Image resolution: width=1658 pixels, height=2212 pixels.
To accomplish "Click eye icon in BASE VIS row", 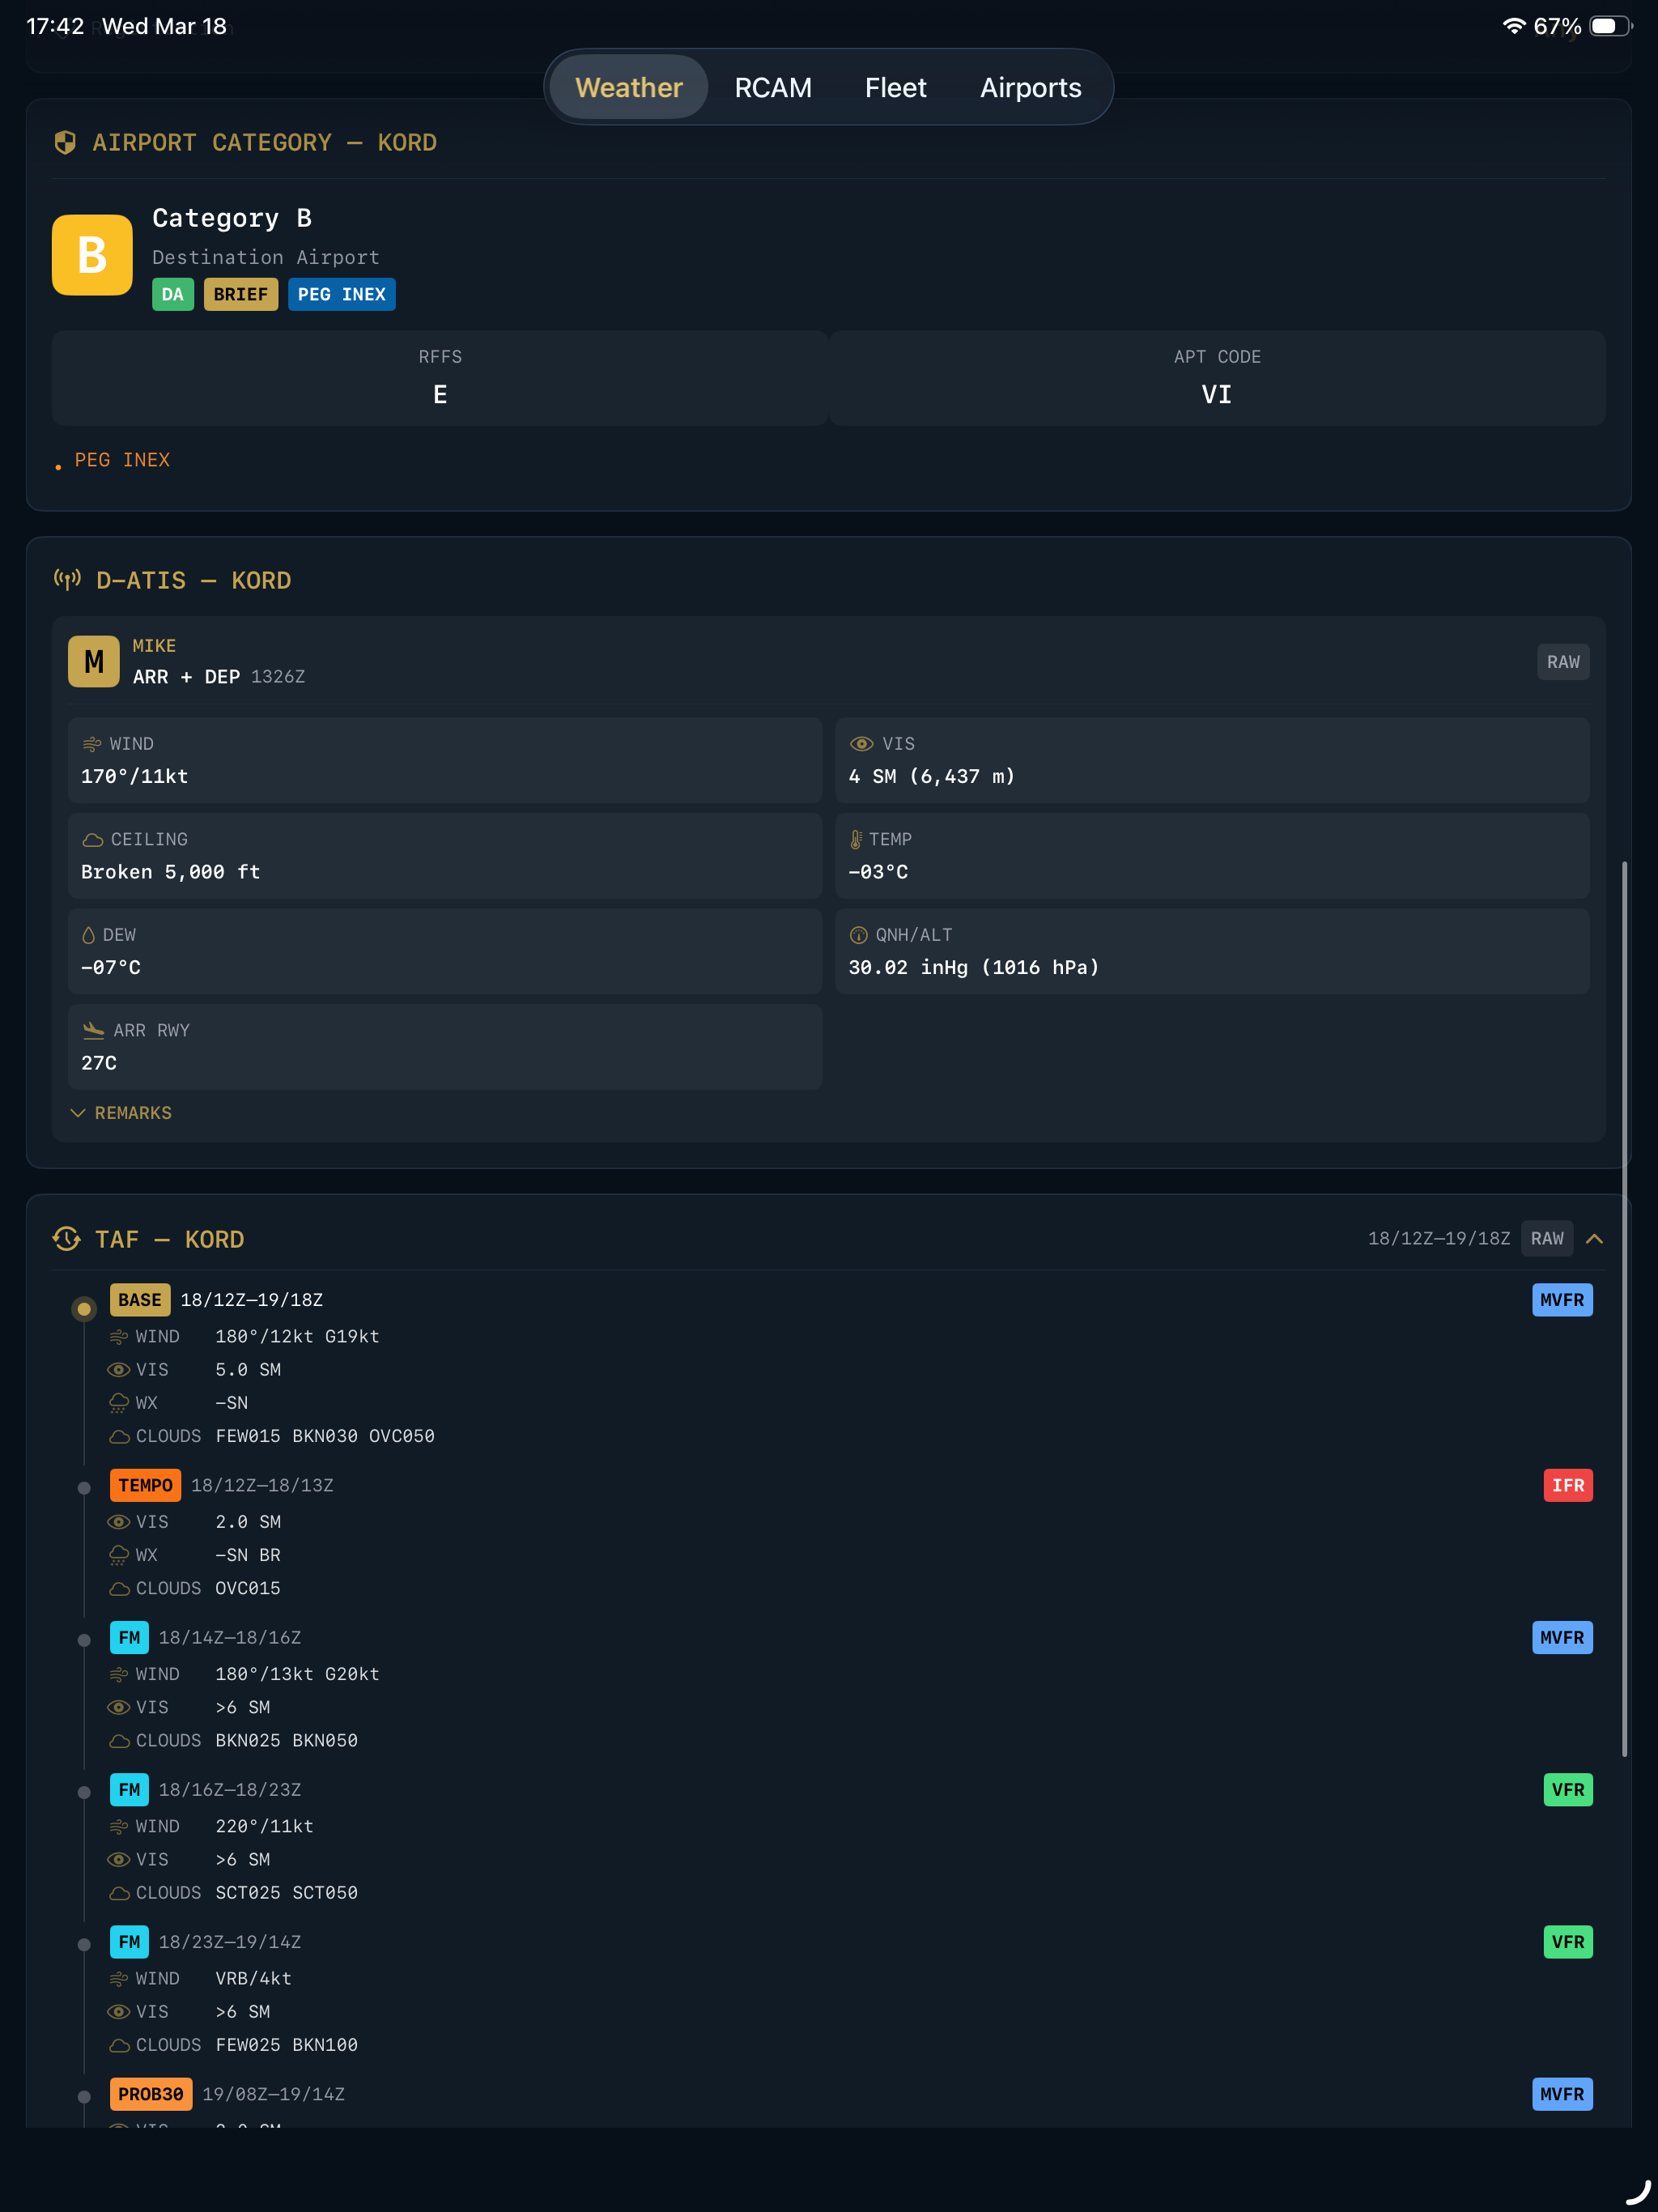I will (119, 1370).
